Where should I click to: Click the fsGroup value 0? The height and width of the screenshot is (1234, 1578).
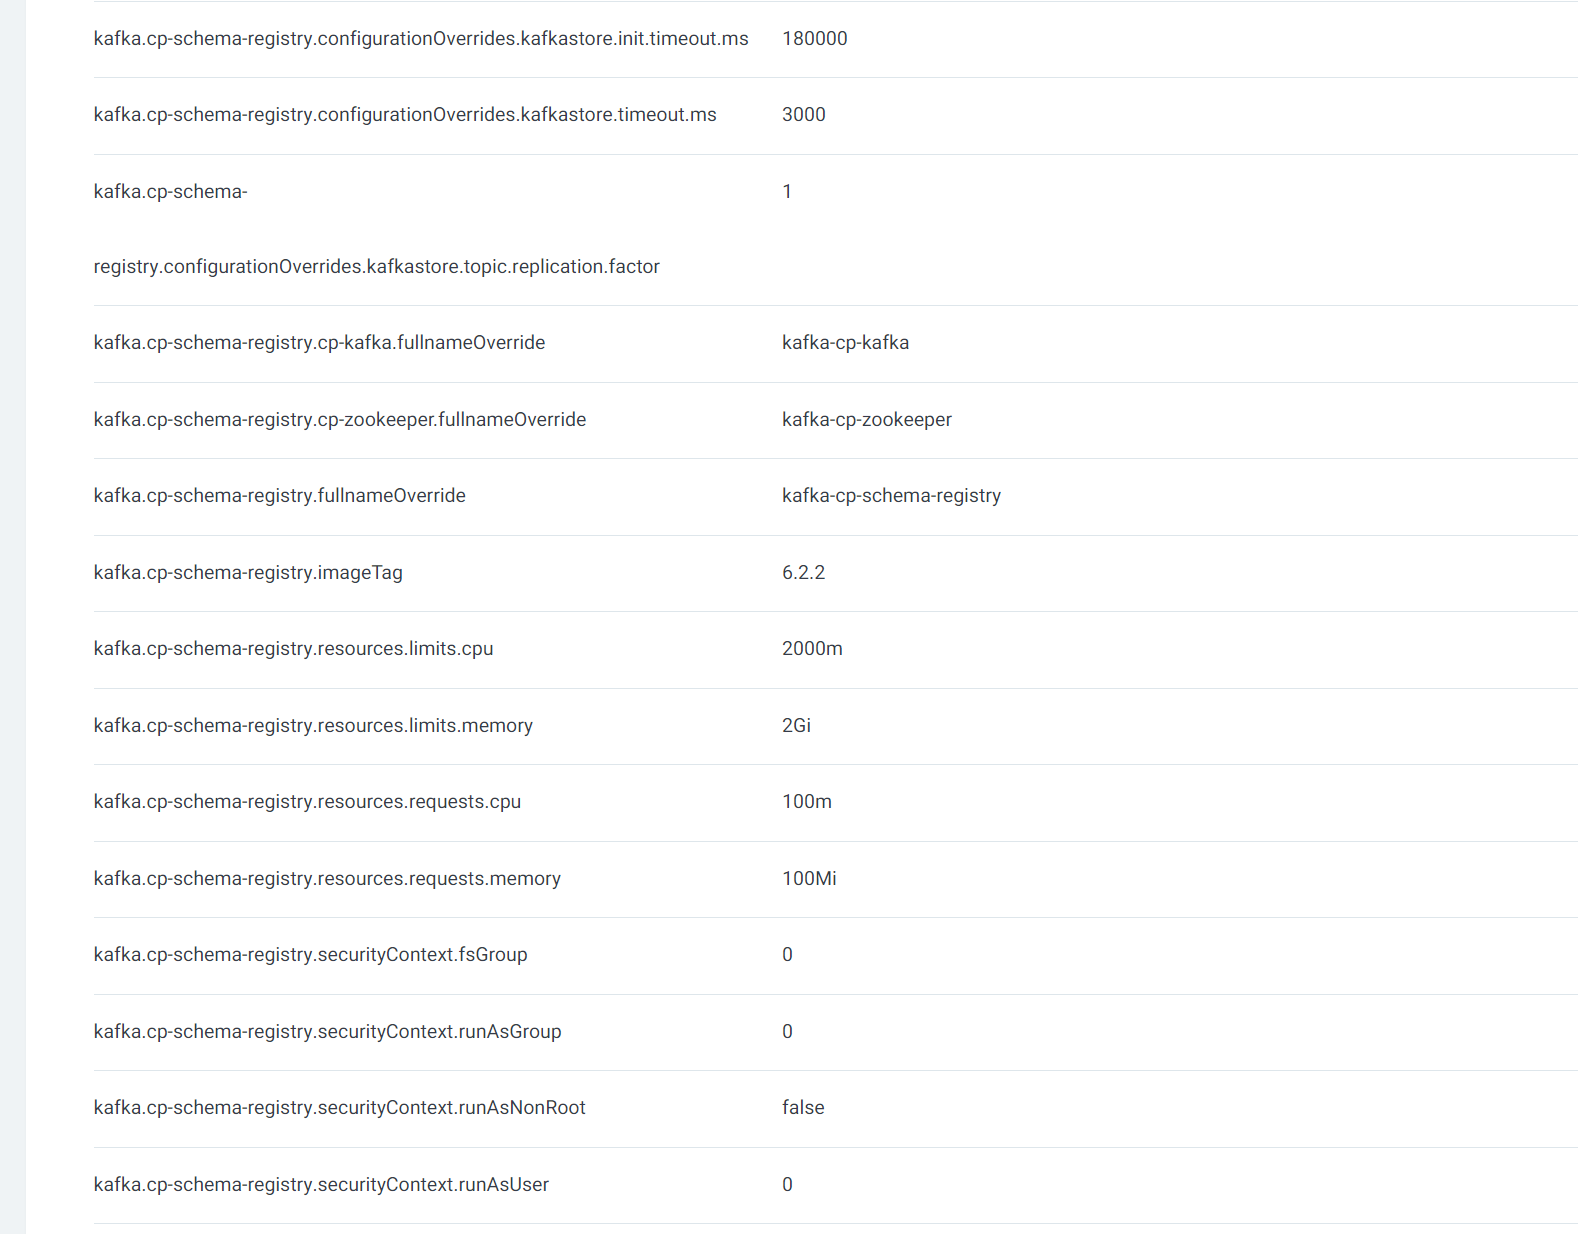click(787, 955)
